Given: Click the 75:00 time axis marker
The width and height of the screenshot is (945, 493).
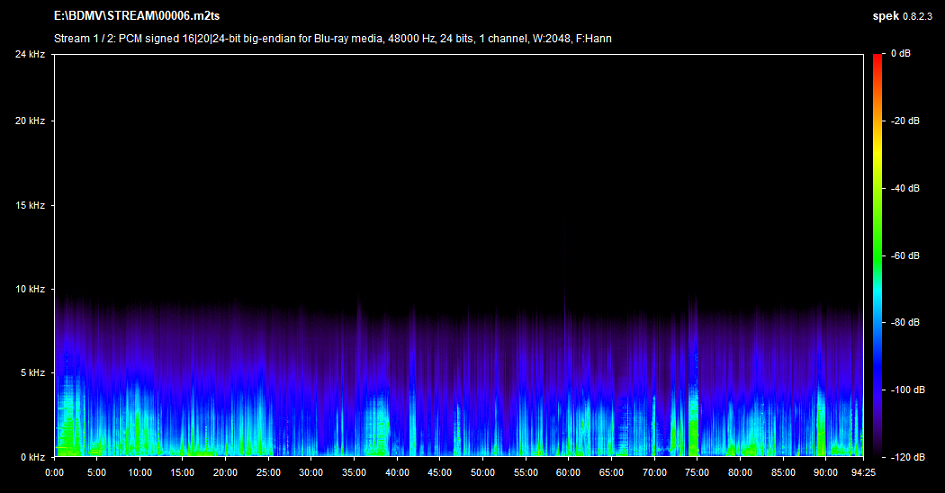Looking at the screenshot, I should (x=697, y=472).
